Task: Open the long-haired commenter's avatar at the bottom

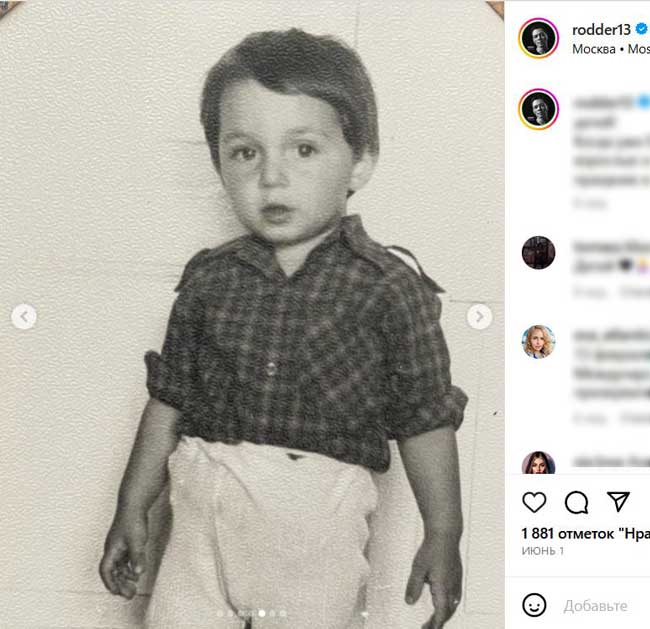Action: (538, 464)
